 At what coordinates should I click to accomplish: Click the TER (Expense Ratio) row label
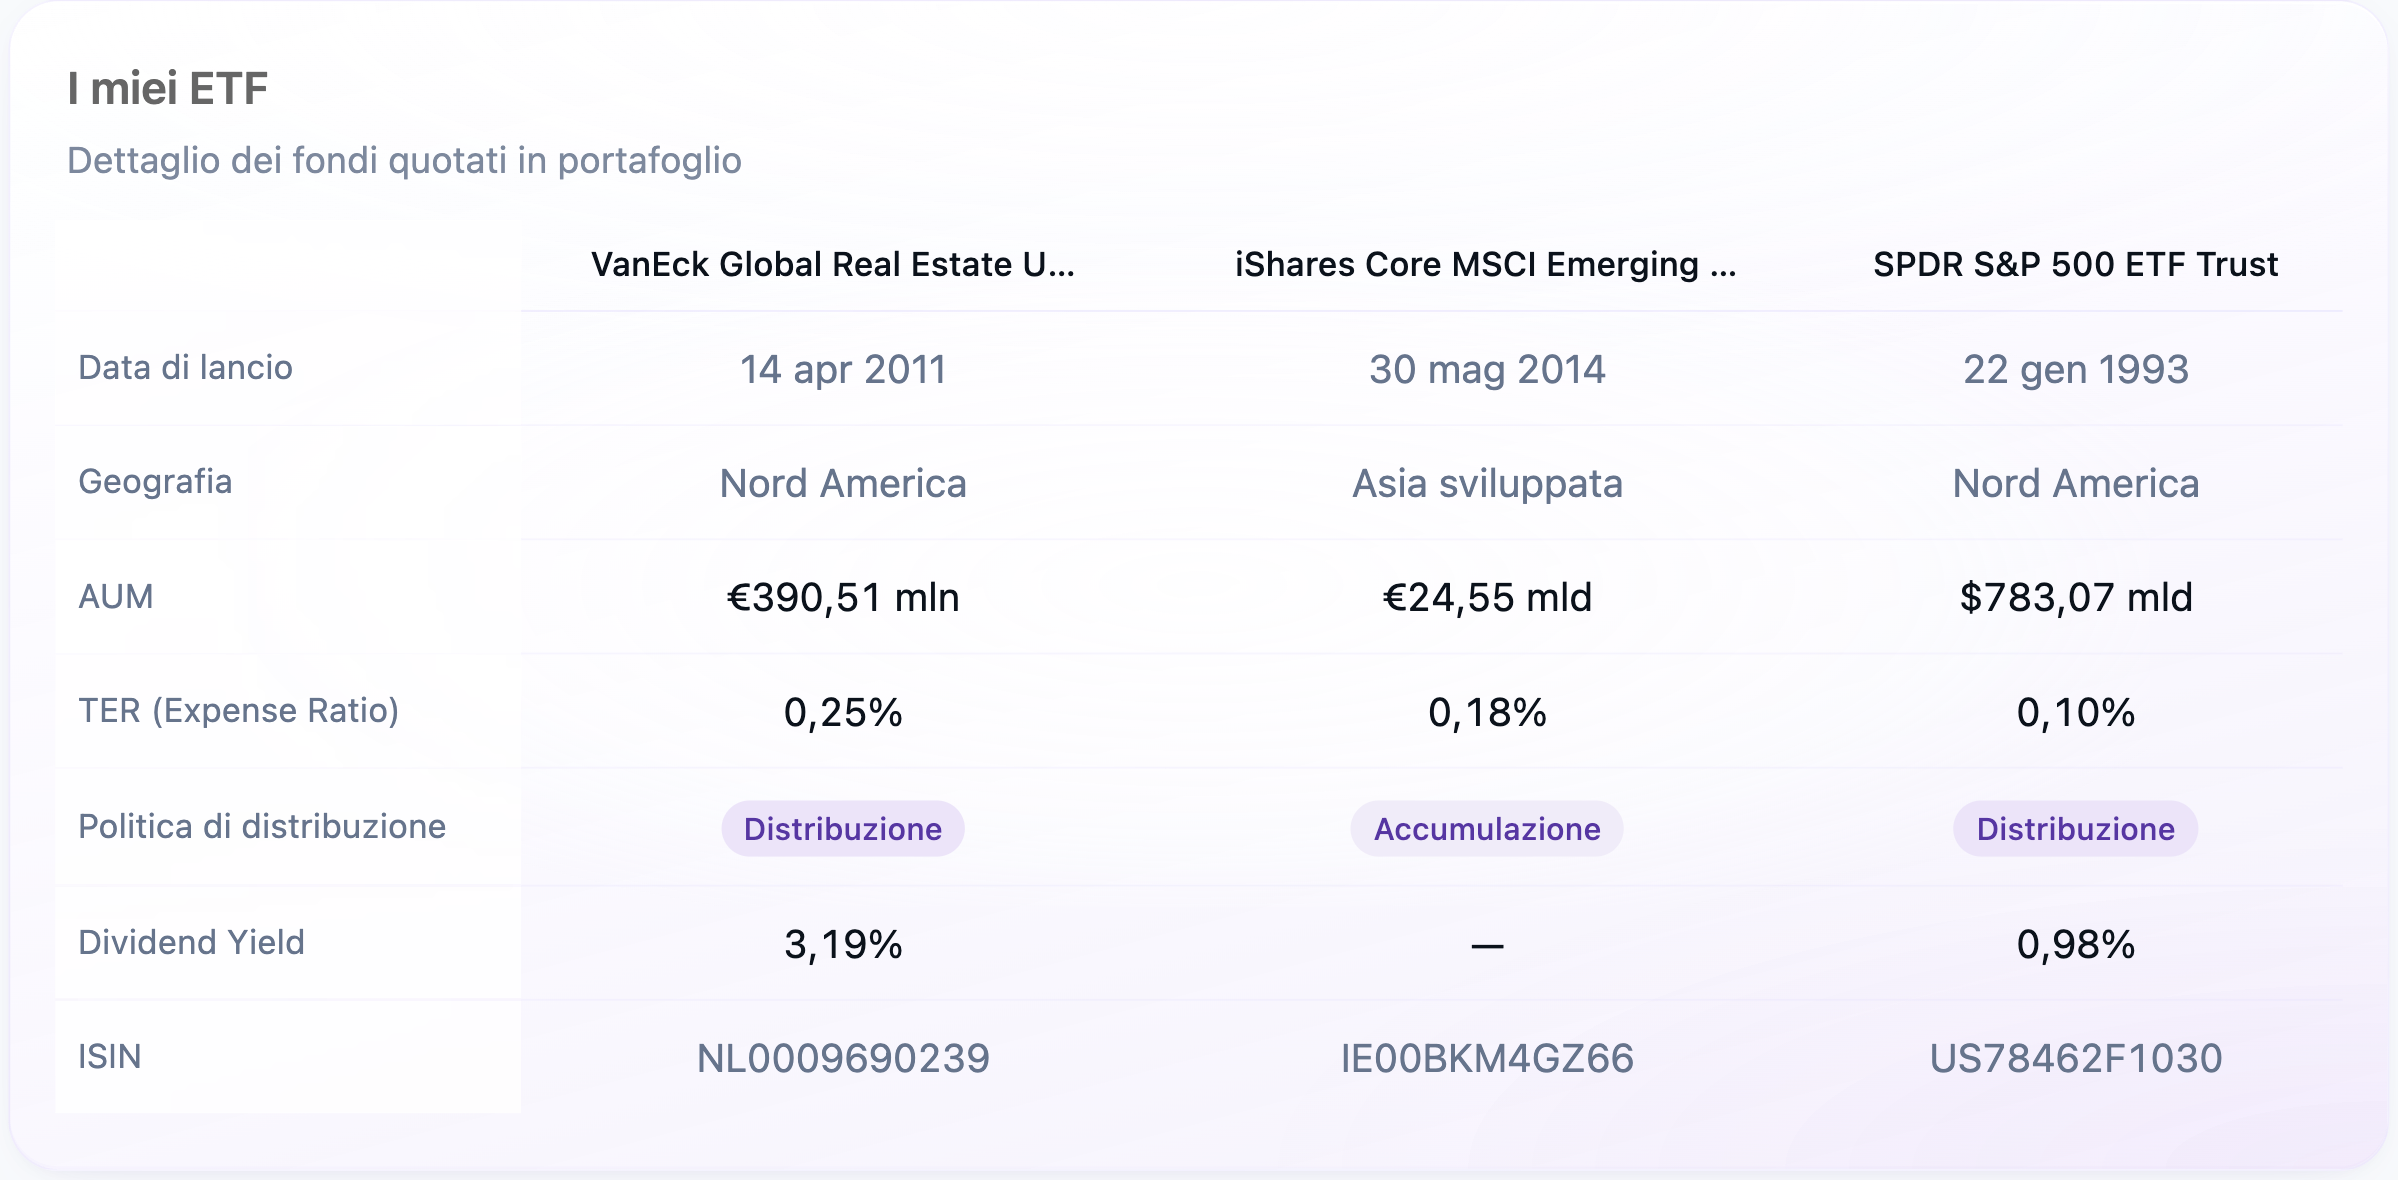239,711
